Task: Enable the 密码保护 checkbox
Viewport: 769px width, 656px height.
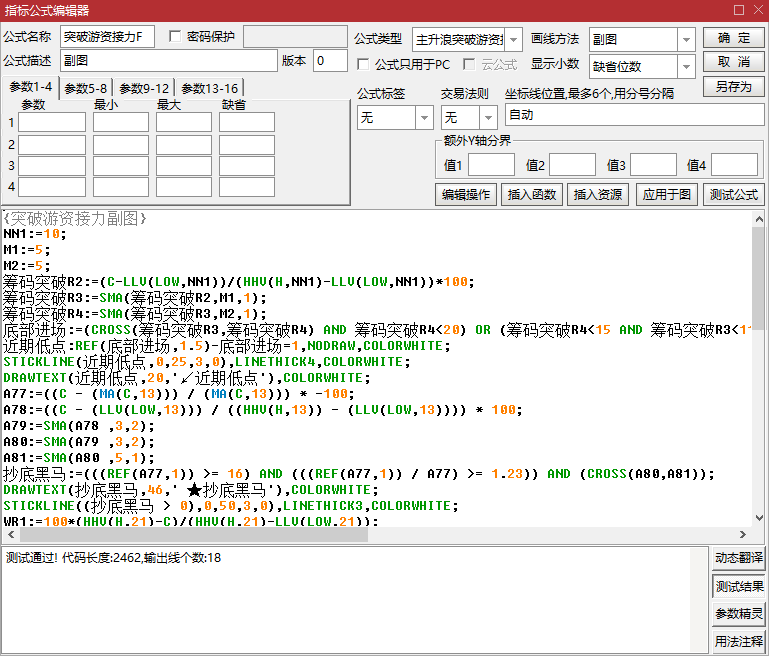Action: [x=177, y=37]
